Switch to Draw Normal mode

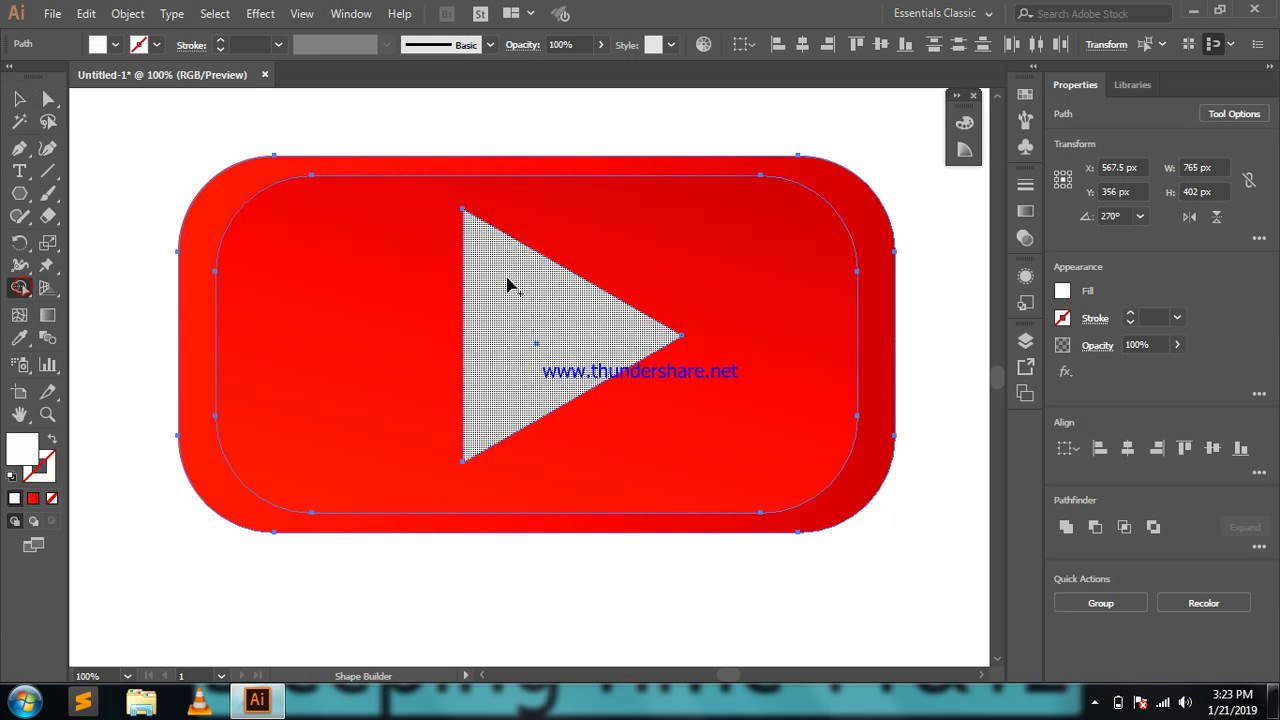tap(15, 521)
